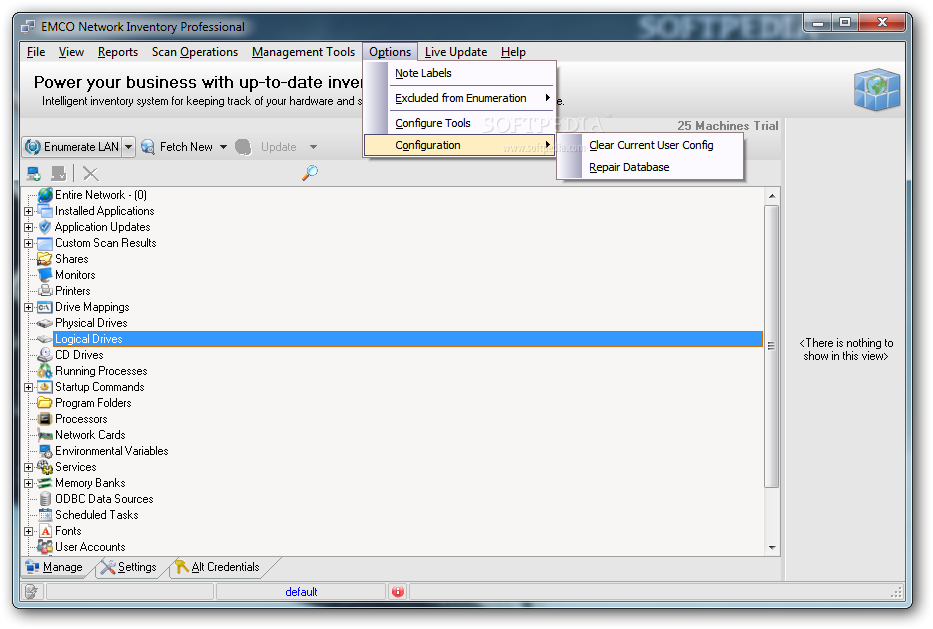Click the Fetch New button
933x629 pixels.
point(178,147)
